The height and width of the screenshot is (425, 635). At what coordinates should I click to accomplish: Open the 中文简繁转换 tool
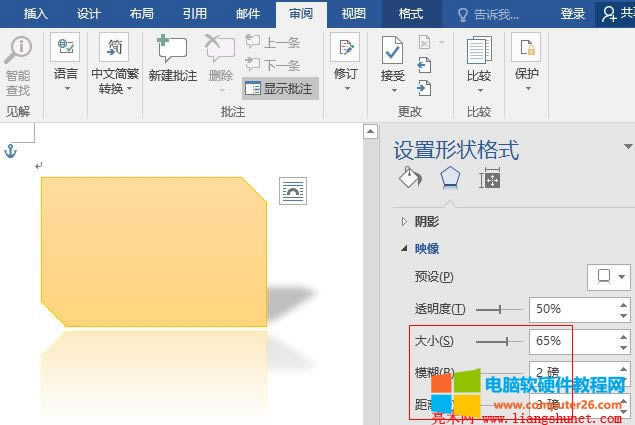coord(115,50)
